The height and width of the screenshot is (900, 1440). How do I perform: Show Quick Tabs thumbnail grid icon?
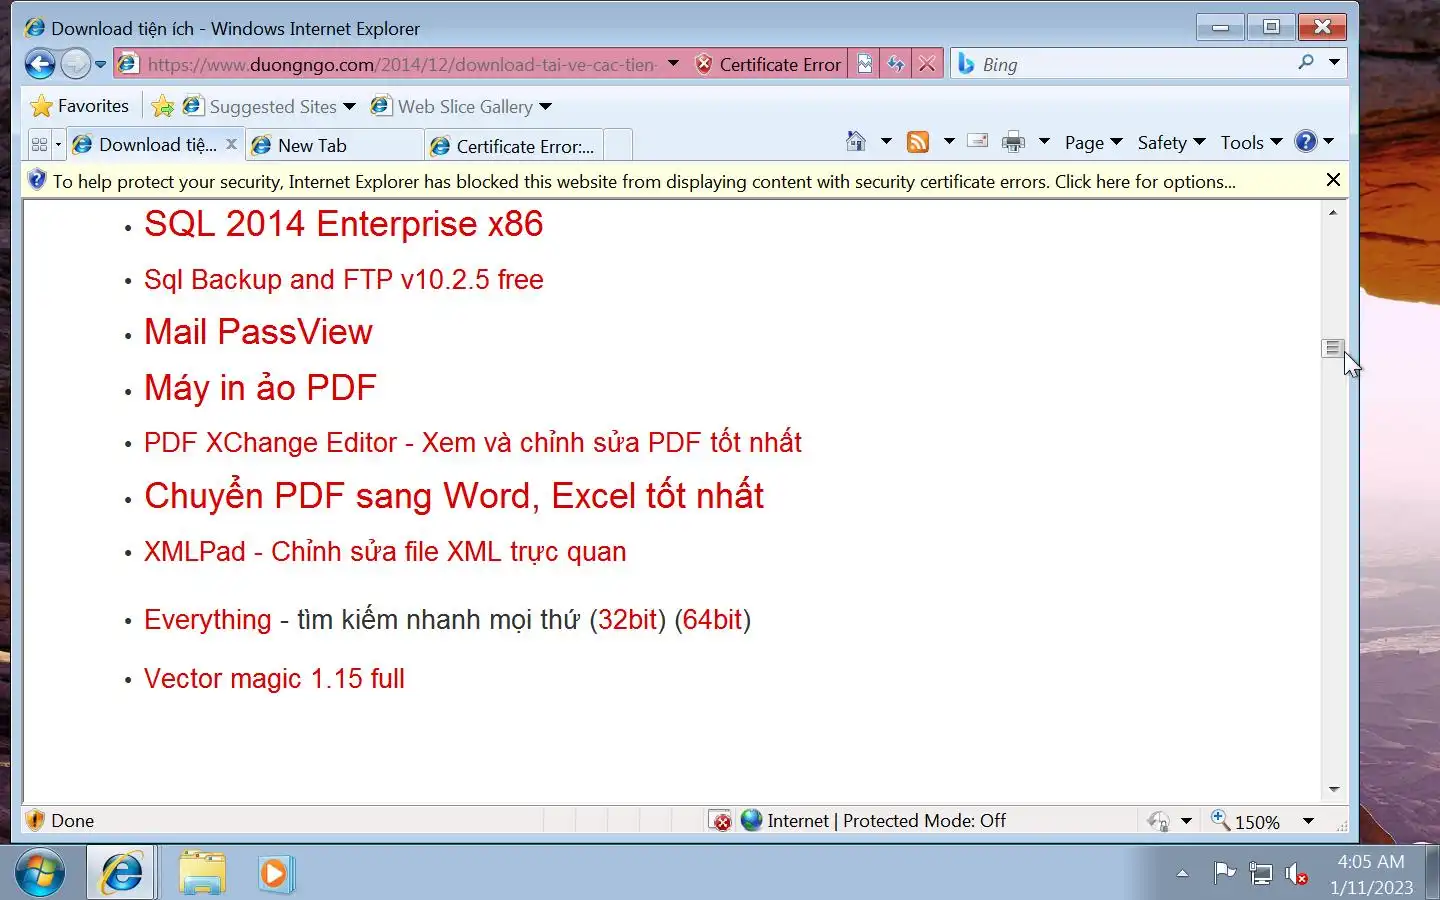(x=40, y=145)
